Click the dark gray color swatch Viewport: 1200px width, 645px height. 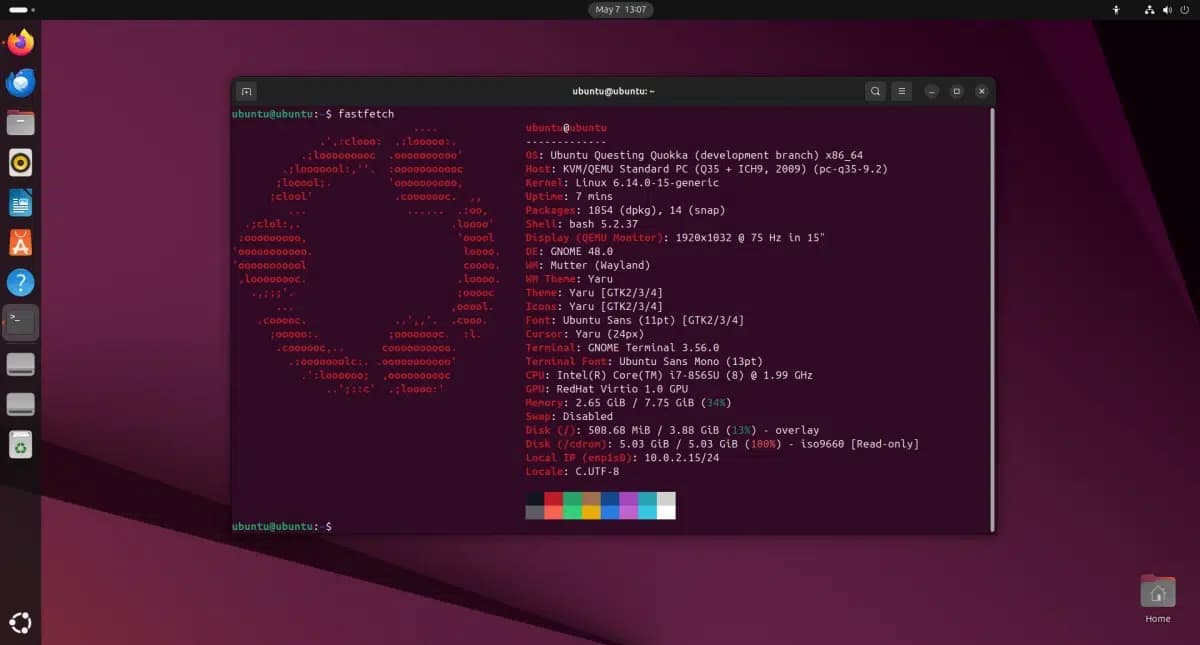(534, 512)
